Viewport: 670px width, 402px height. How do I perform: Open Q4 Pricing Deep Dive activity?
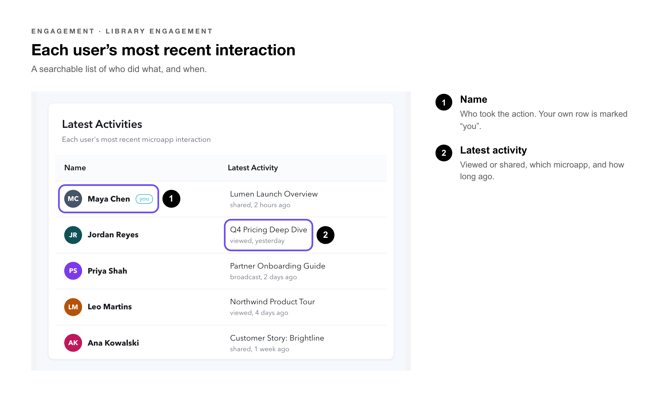click(268, 230)
